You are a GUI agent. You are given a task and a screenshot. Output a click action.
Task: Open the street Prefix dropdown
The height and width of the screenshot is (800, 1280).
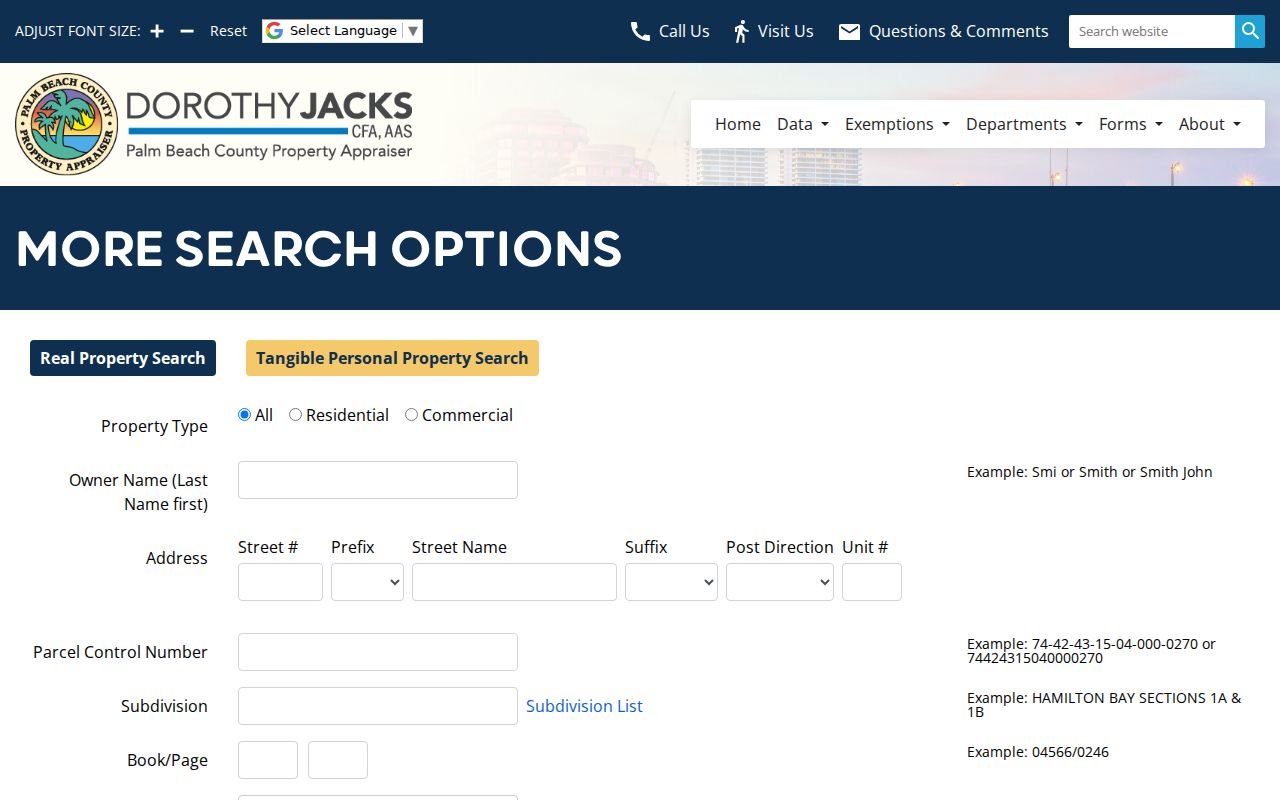367,582
